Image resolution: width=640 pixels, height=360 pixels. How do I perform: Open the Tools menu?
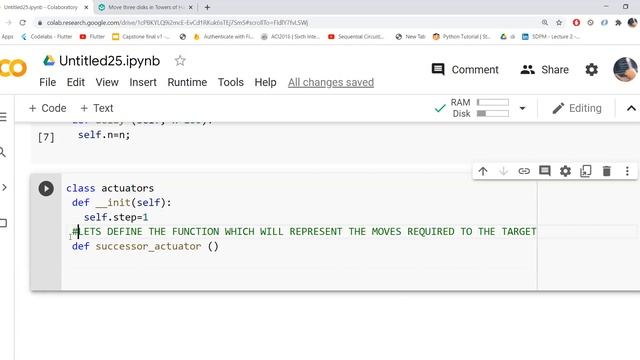click(x=231, y=82)
